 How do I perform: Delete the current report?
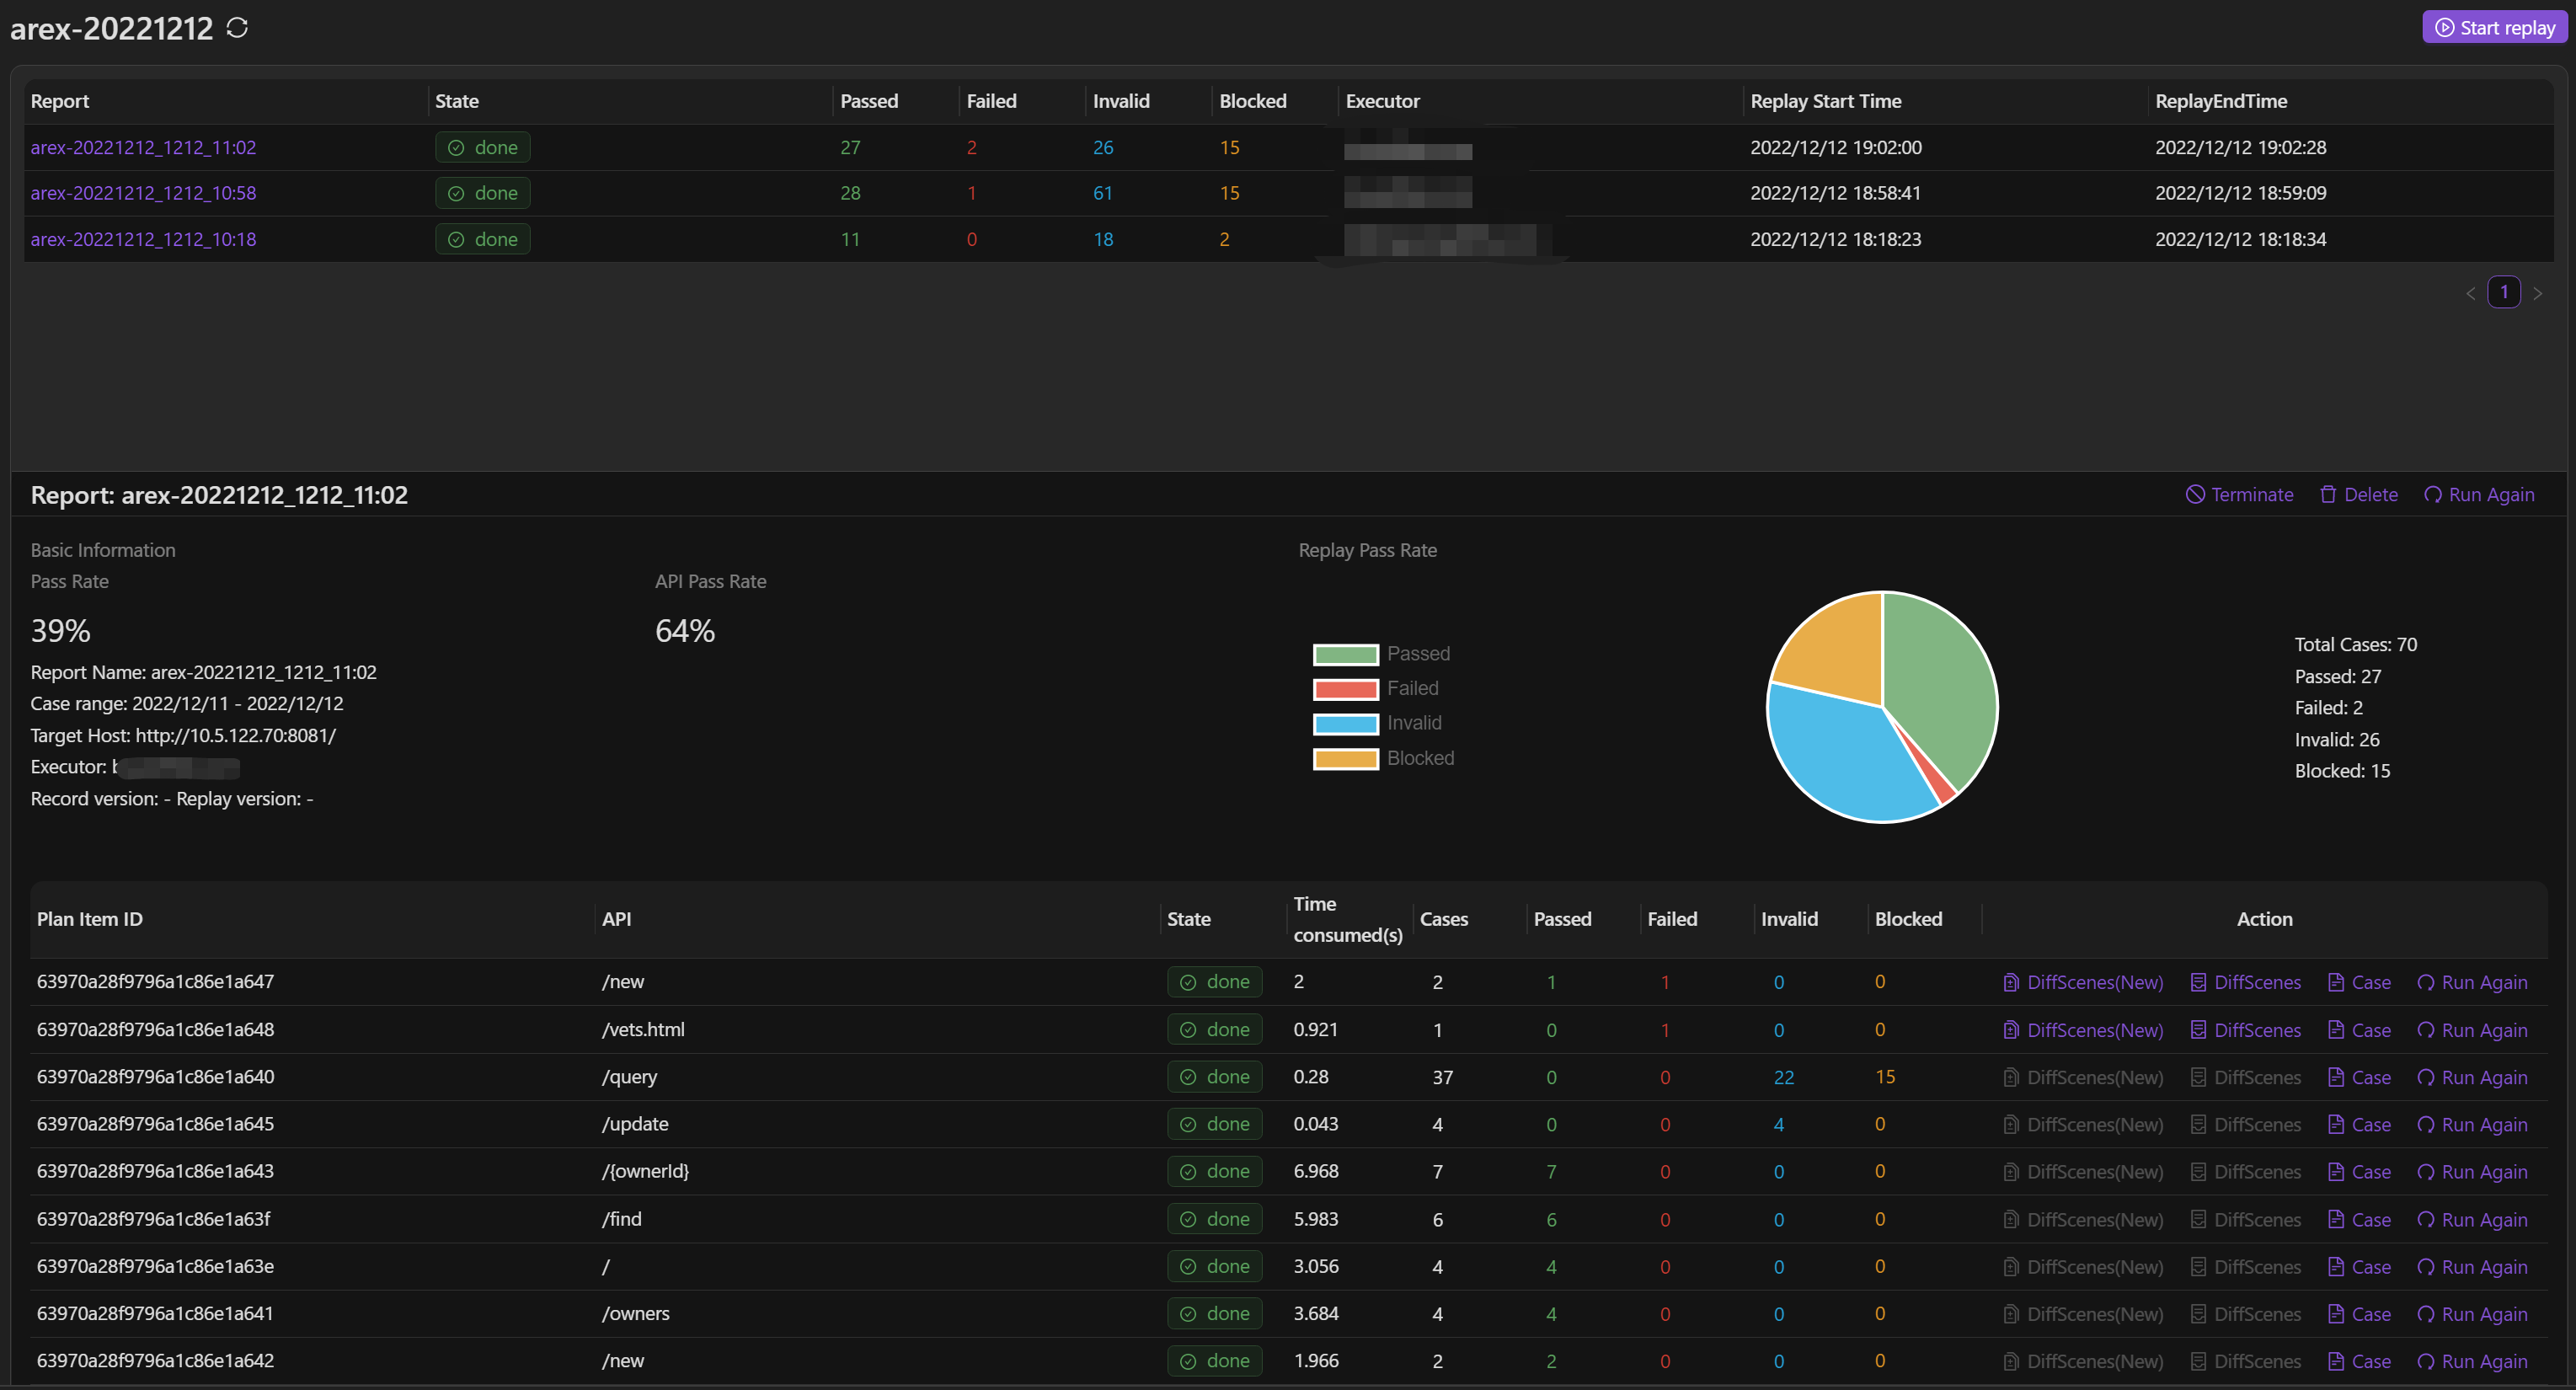2359,495
